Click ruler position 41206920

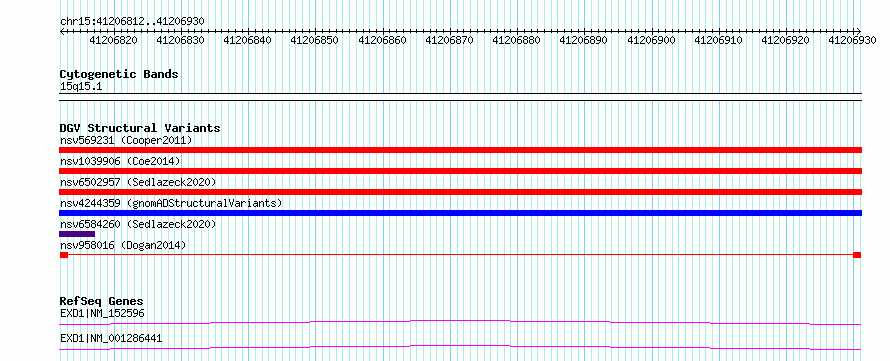785,40
